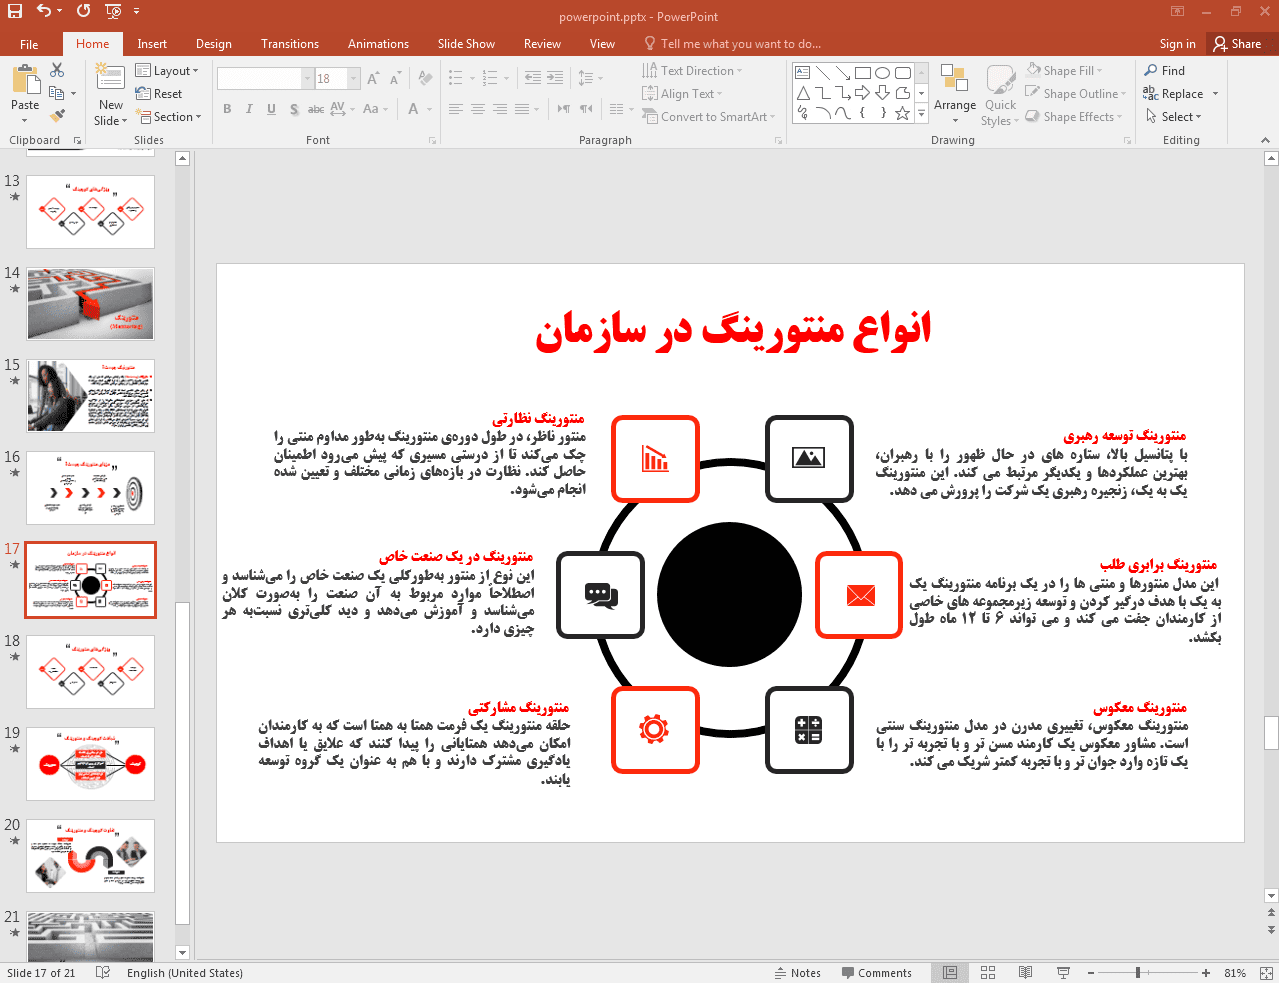The image size is (1279, 983).
Task: Toggle Bold formatting
Action: point(227,109)
